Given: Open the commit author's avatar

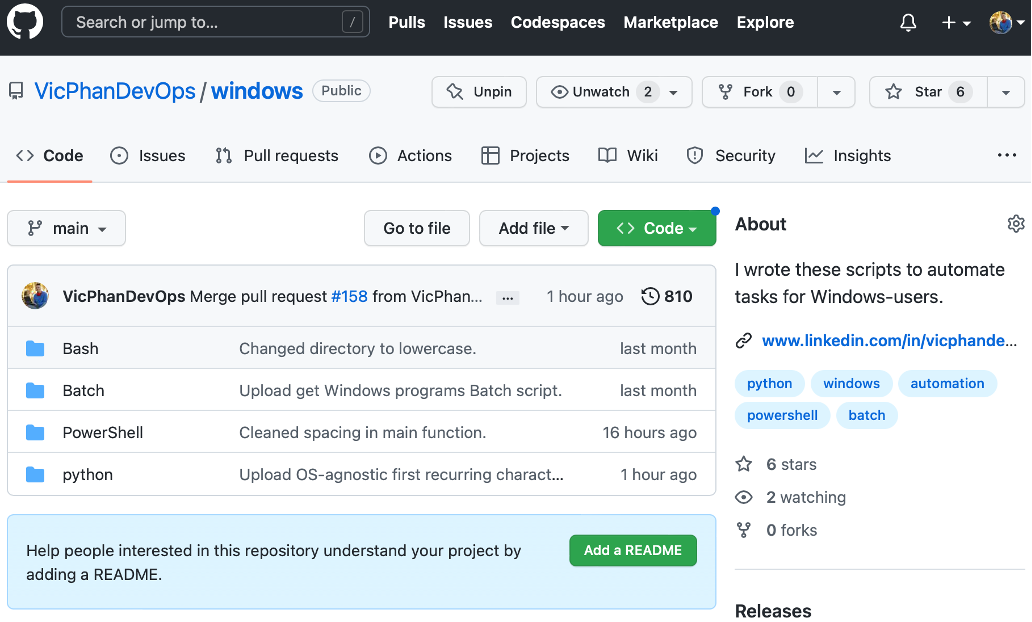Looking at the screenshot, I should point(35,296).
